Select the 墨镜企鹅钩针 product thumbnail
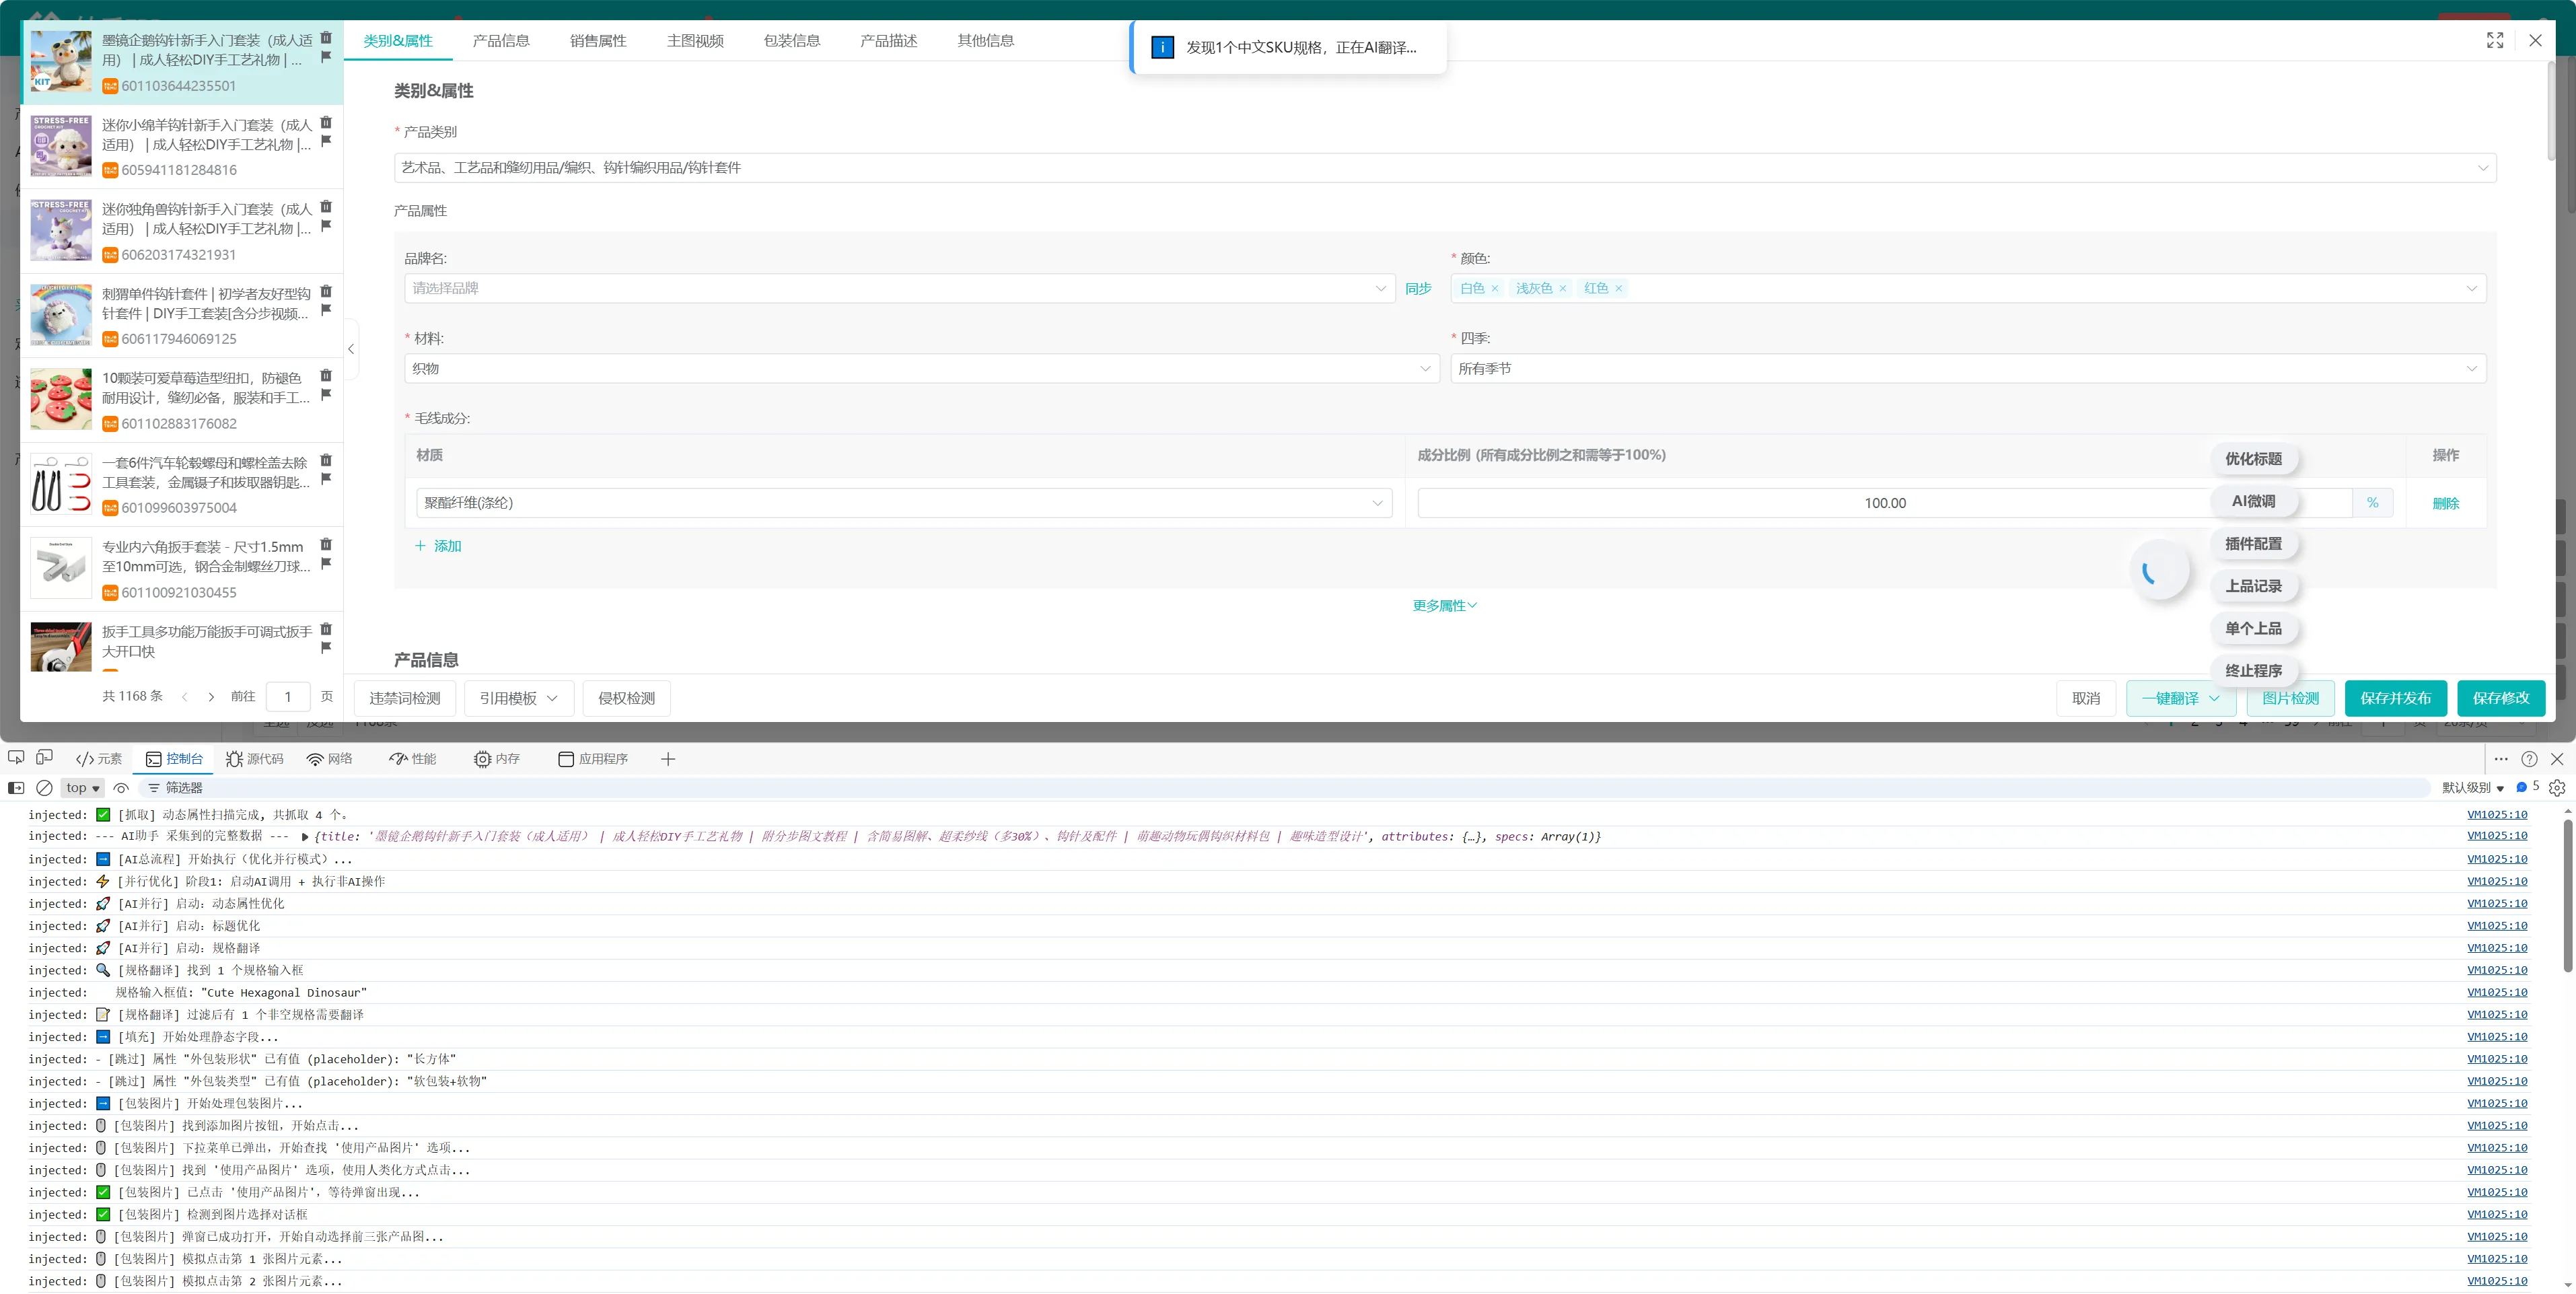 pyautogui.click(x=61, y=62)
